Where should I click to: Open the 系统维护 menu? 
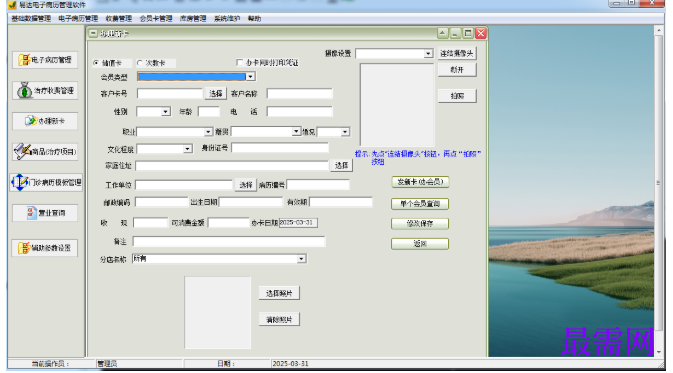[x=227, y=18]
